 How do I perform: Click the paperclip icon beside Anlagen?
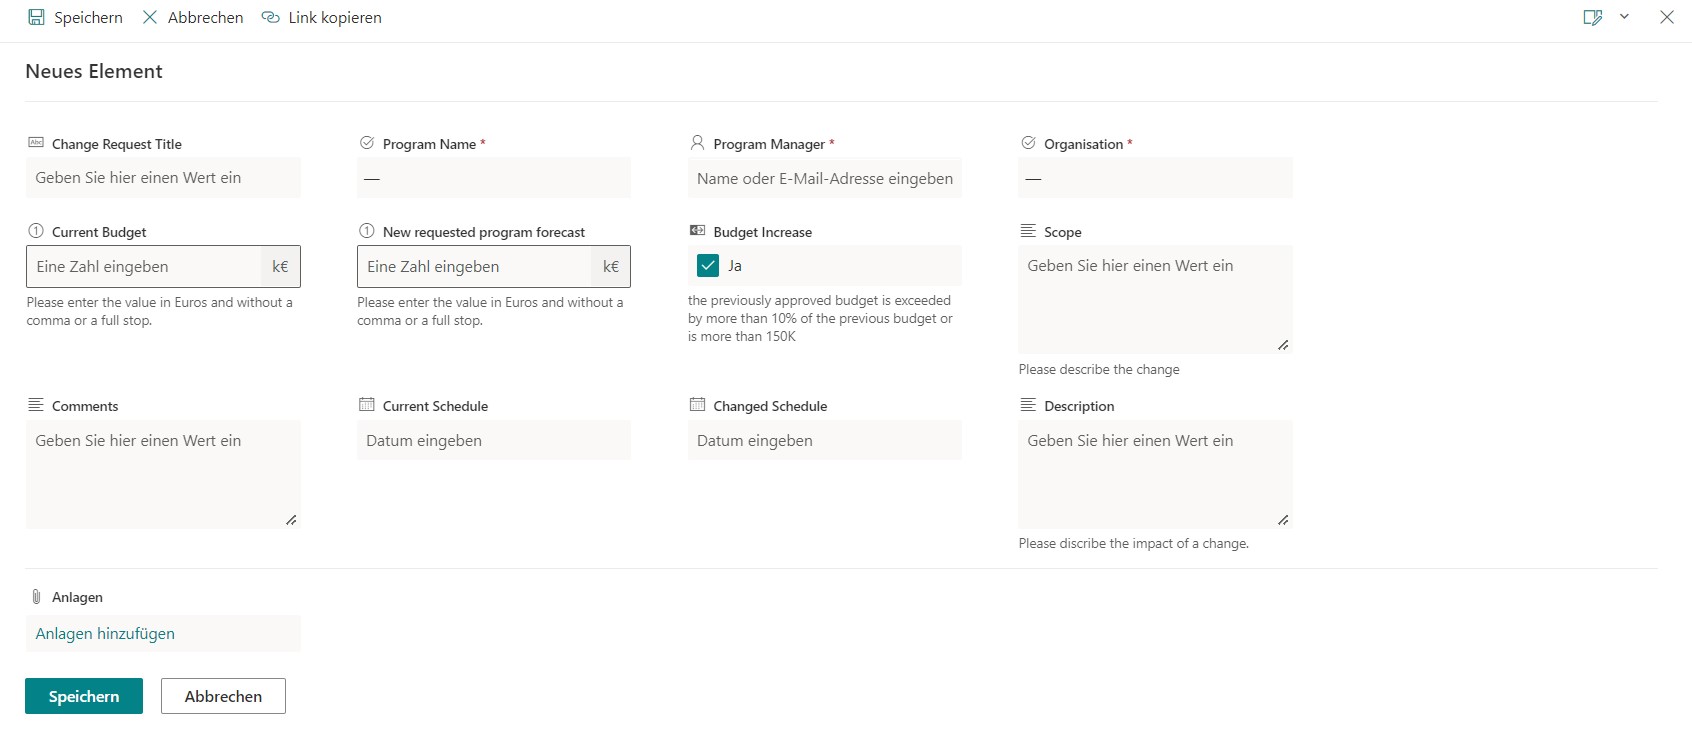pyautogui.click(x=36, y=597)
